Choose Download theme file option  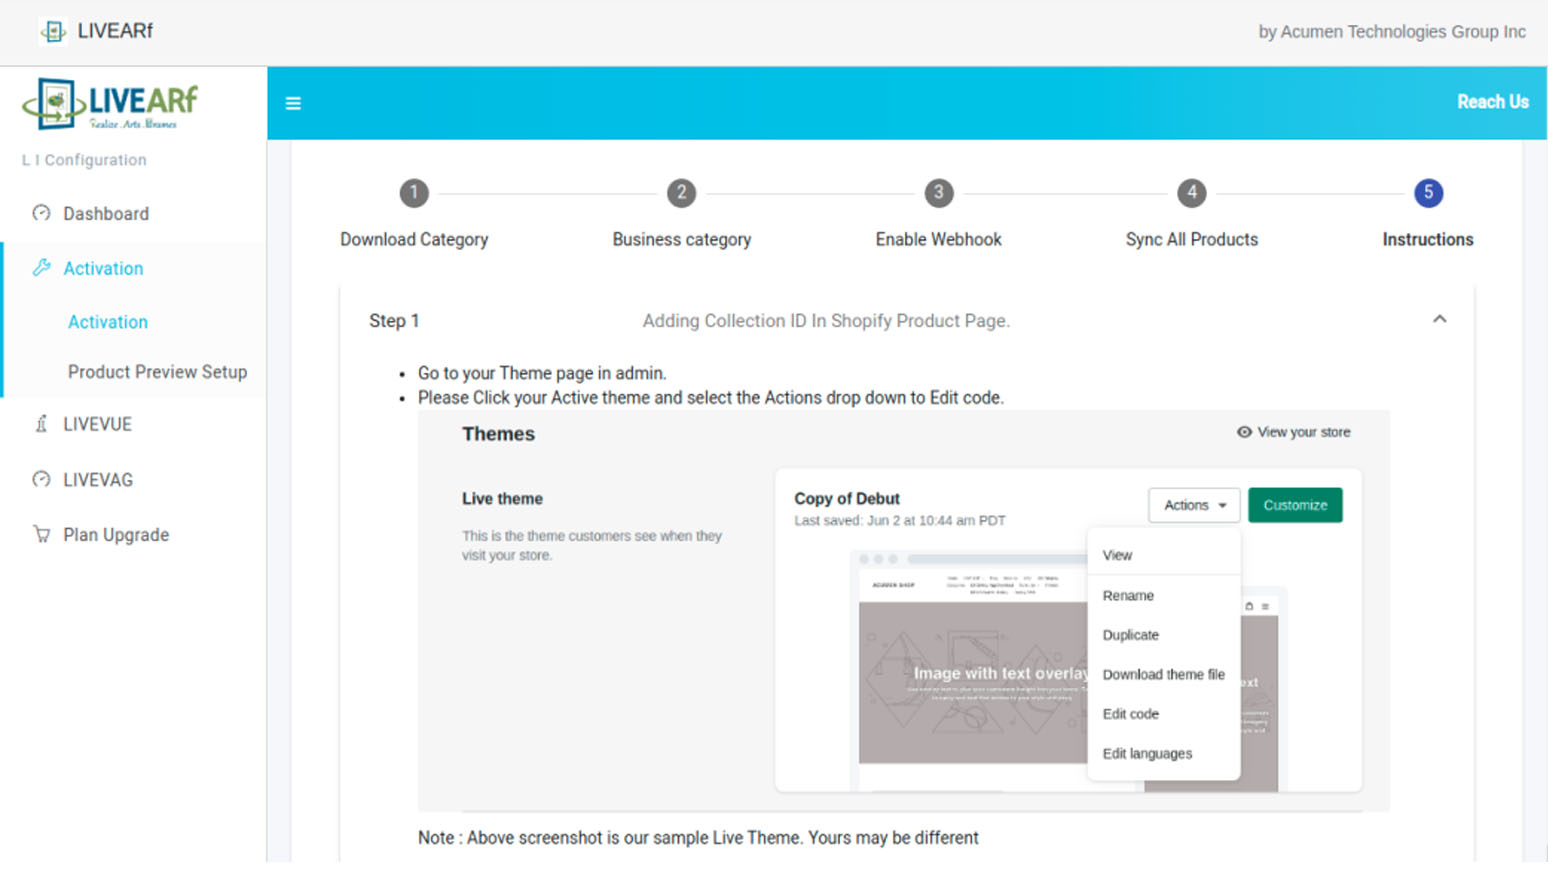click(x=1164, y=674)
